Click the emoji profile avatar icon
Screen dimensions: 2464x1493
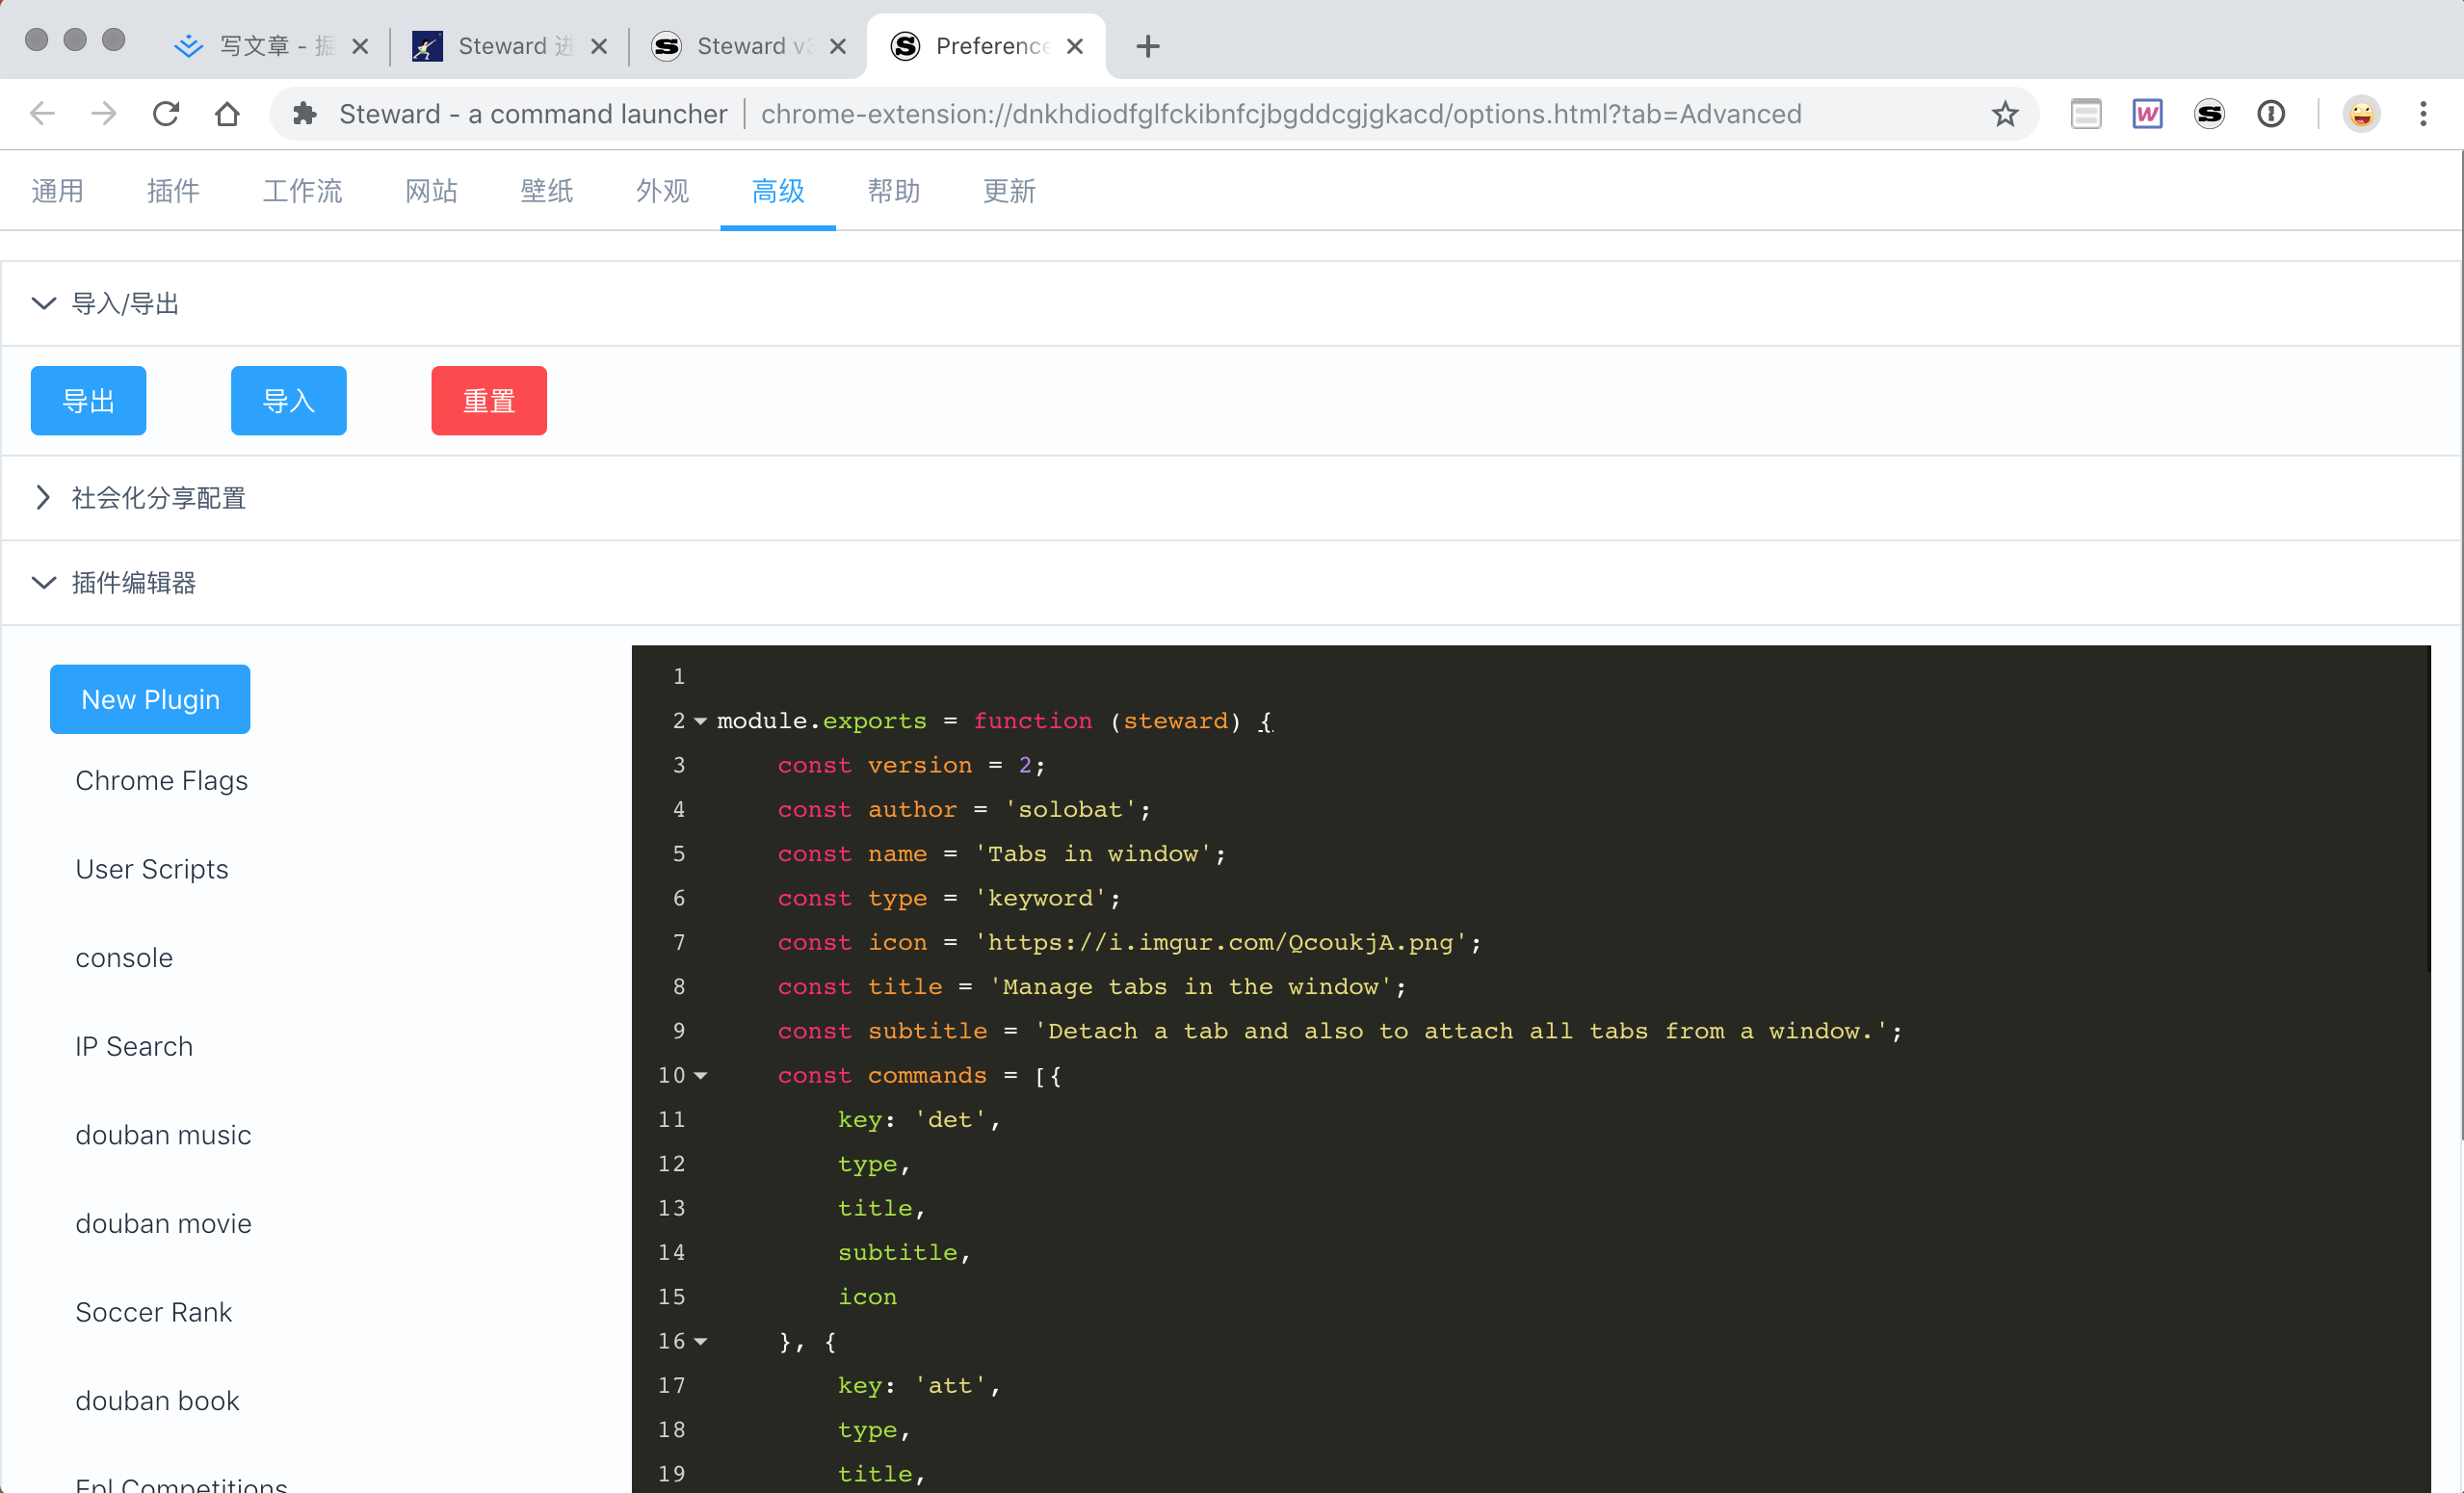(2361, 114)
